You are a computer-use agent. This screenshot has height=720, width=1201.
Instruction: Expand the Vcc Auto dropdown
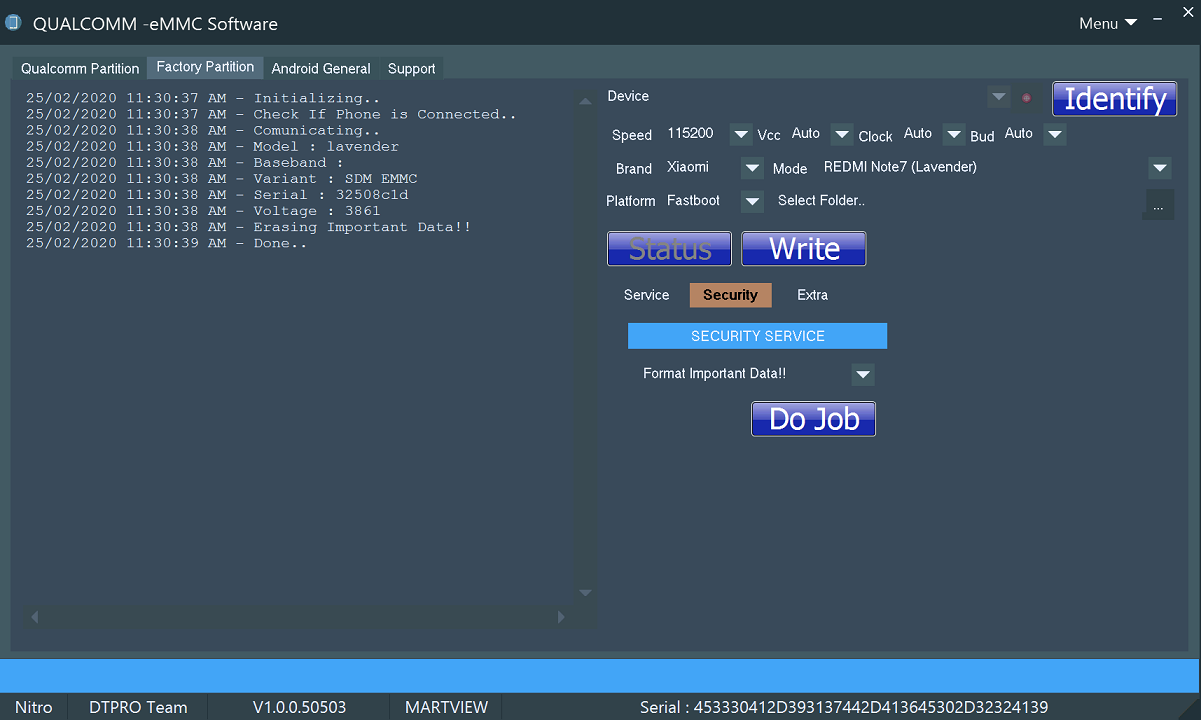click(842, 134)
